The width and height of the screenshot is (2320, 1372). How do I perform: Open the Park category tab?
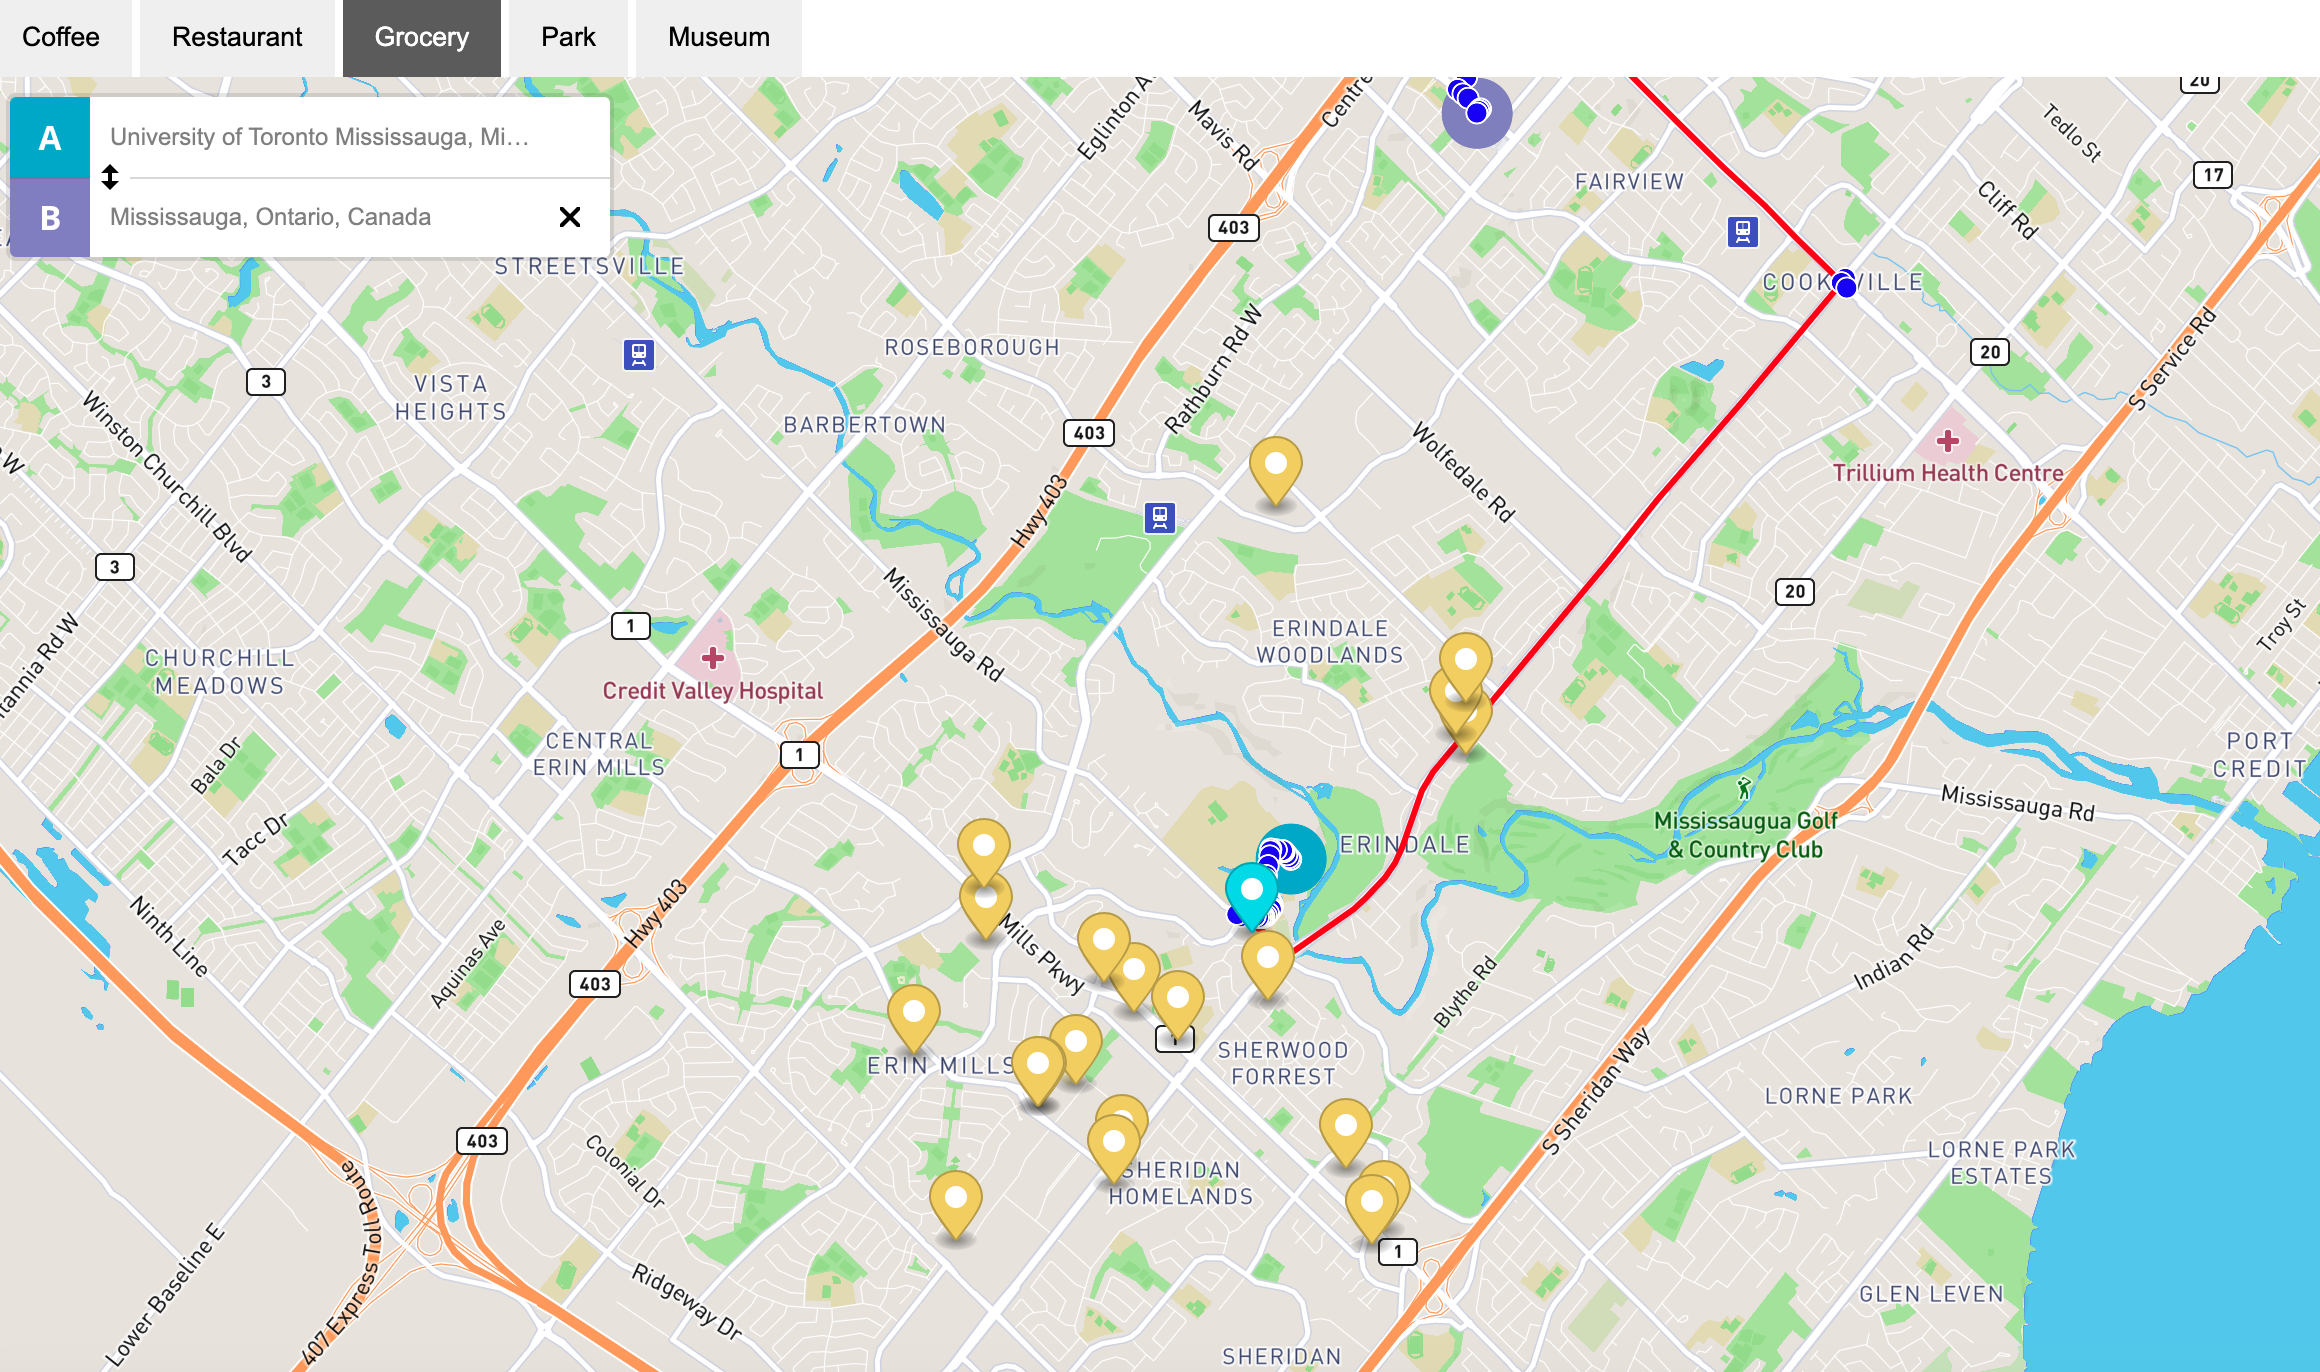568,37
